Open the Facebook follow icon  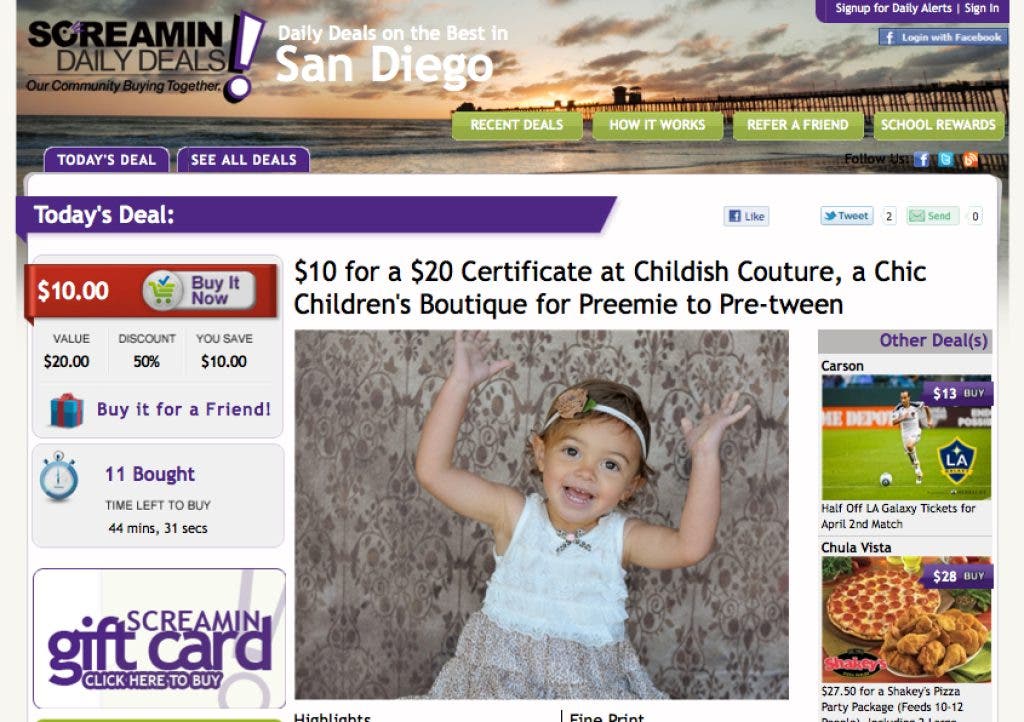[x=921, y=159]
